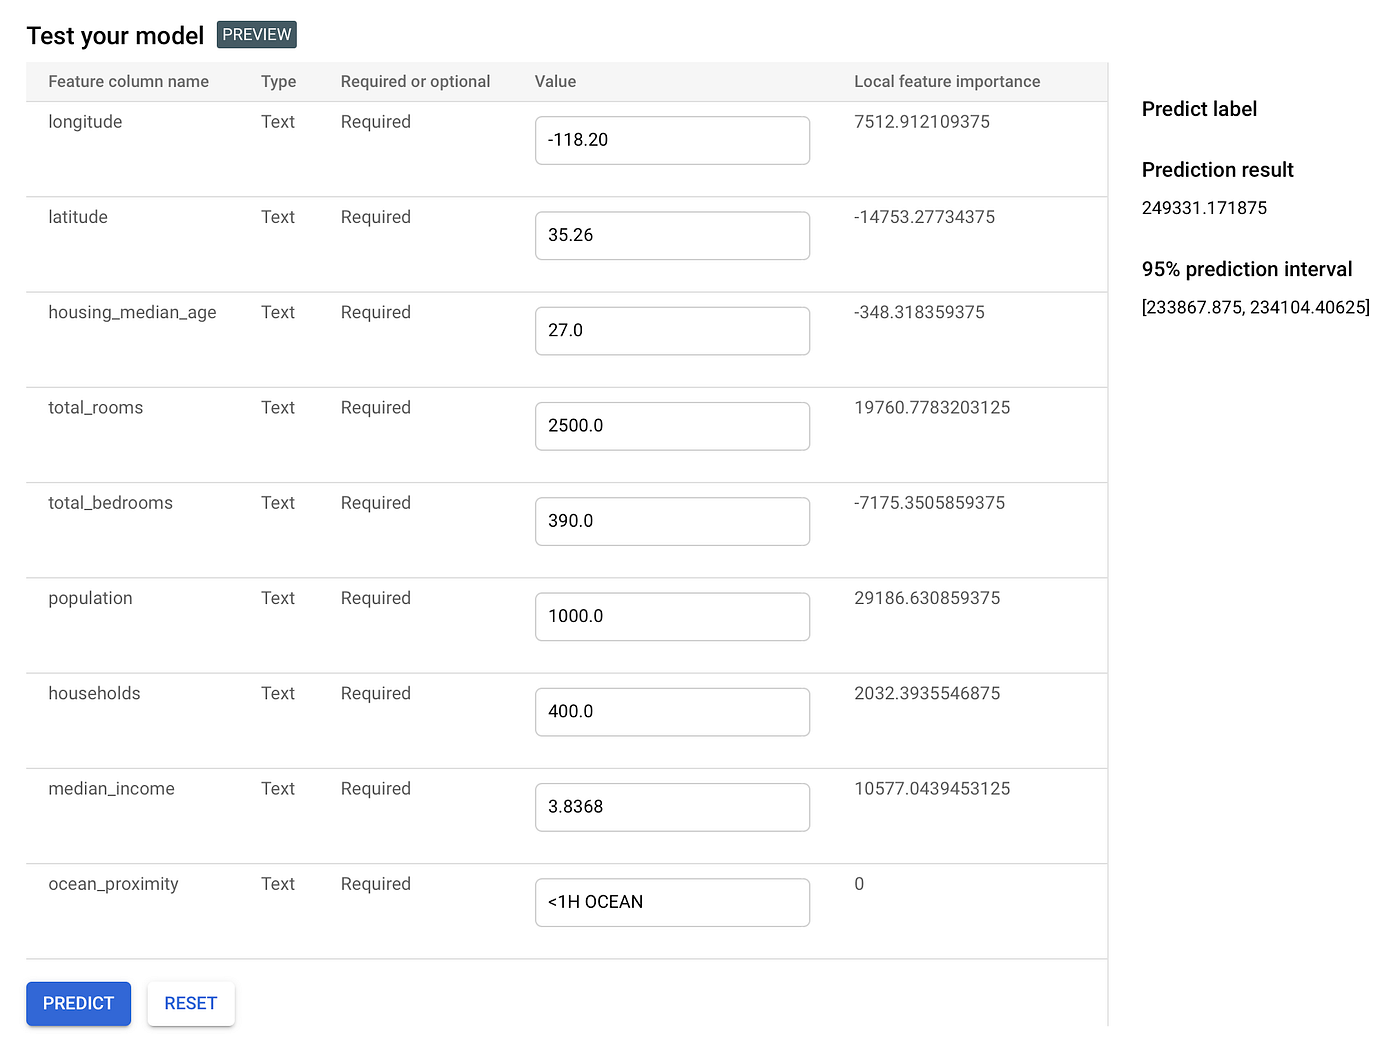Image resolution: width=1400 pixels, height=1048 pixels.
Task: Select the Prediction result value 249331.171875
Action: tap(1204, 207)
